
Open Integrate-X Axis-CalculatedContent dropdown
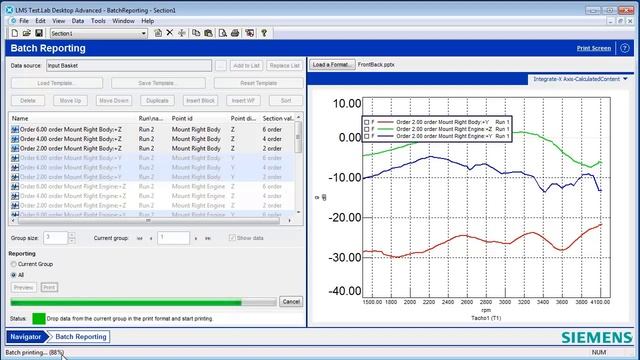pyautogui.click(x=625, y=79)
